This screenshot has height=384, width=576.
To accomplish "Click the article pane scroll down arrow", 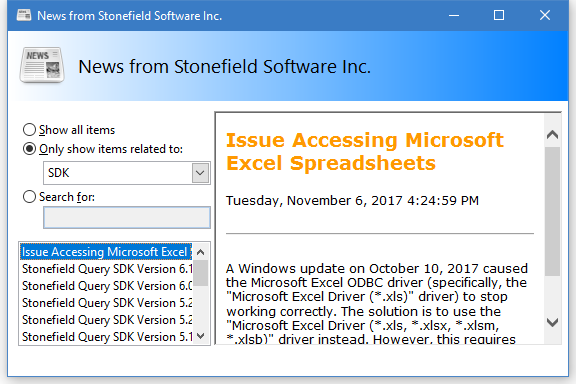I will pyautogui.click(x=552, y=323).
